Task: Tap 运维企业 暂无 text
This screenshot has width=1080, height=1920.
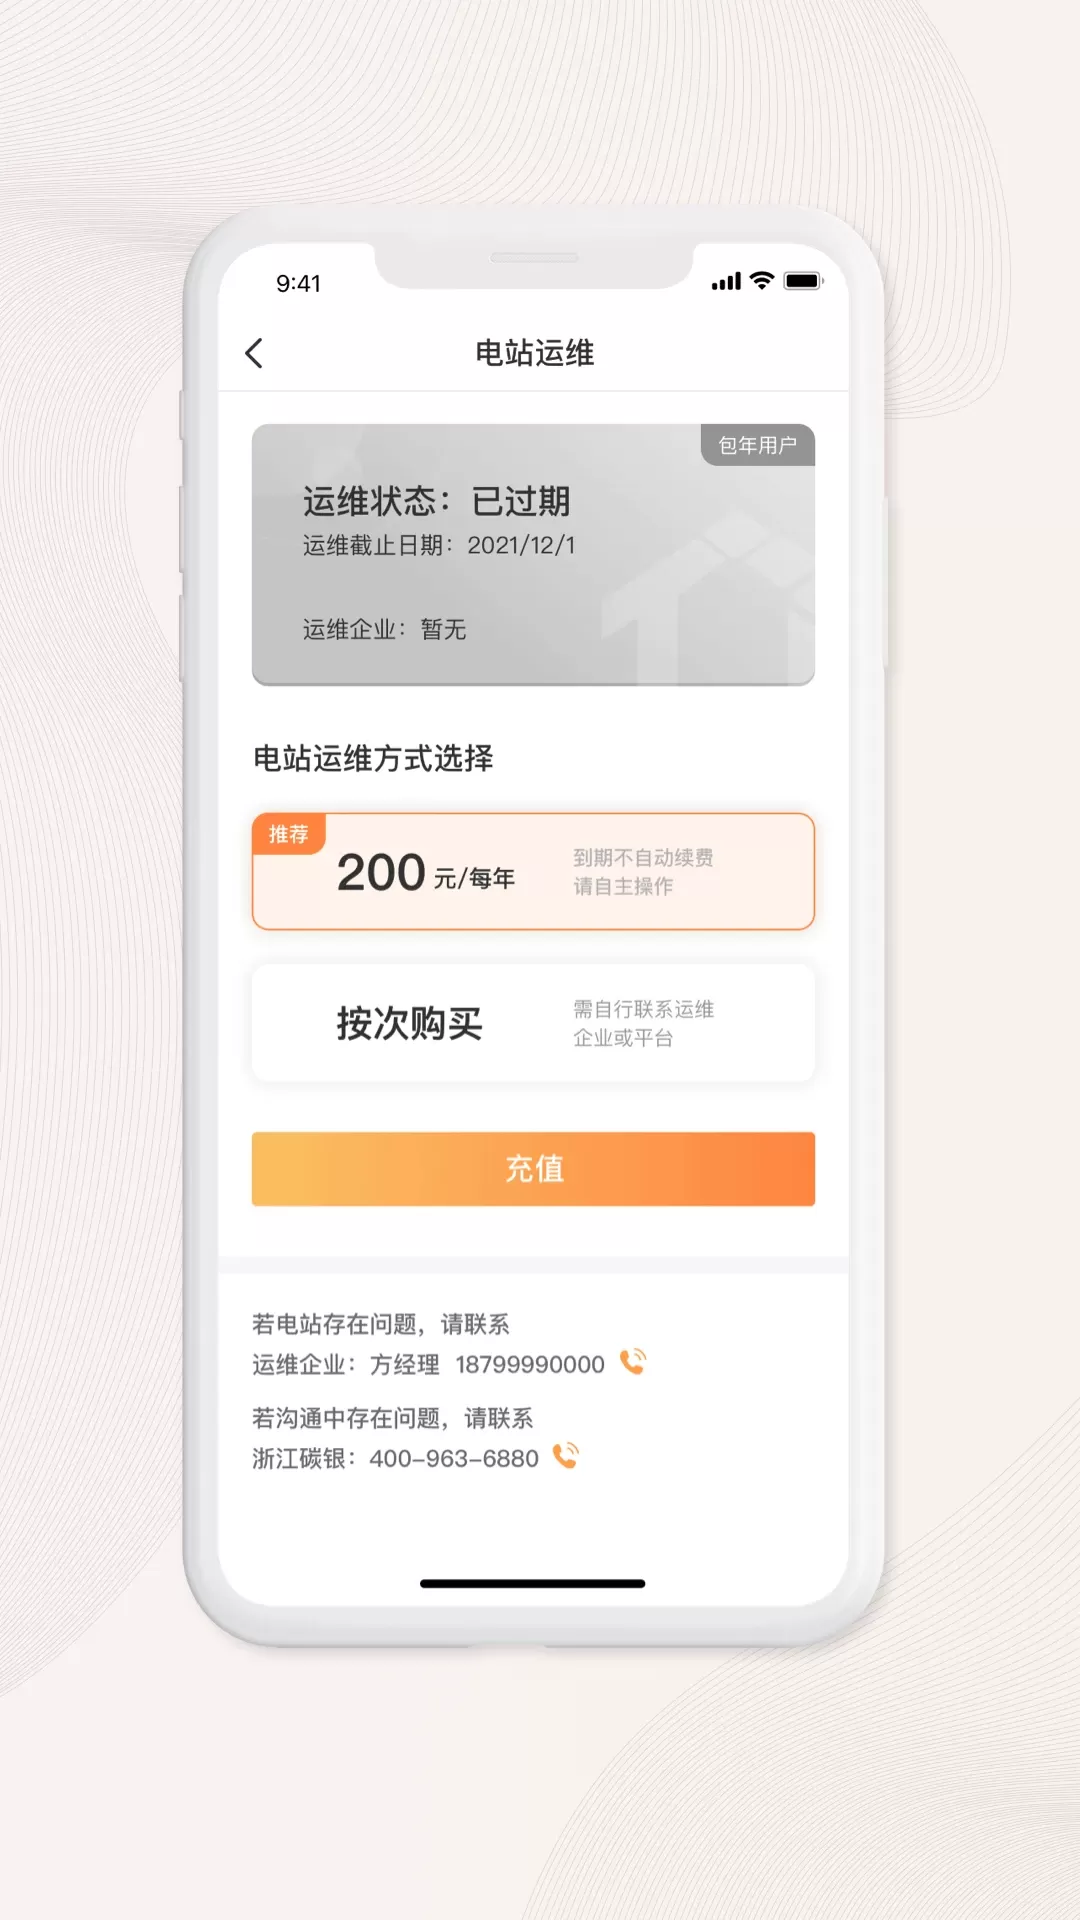Action: coord(385,629)
